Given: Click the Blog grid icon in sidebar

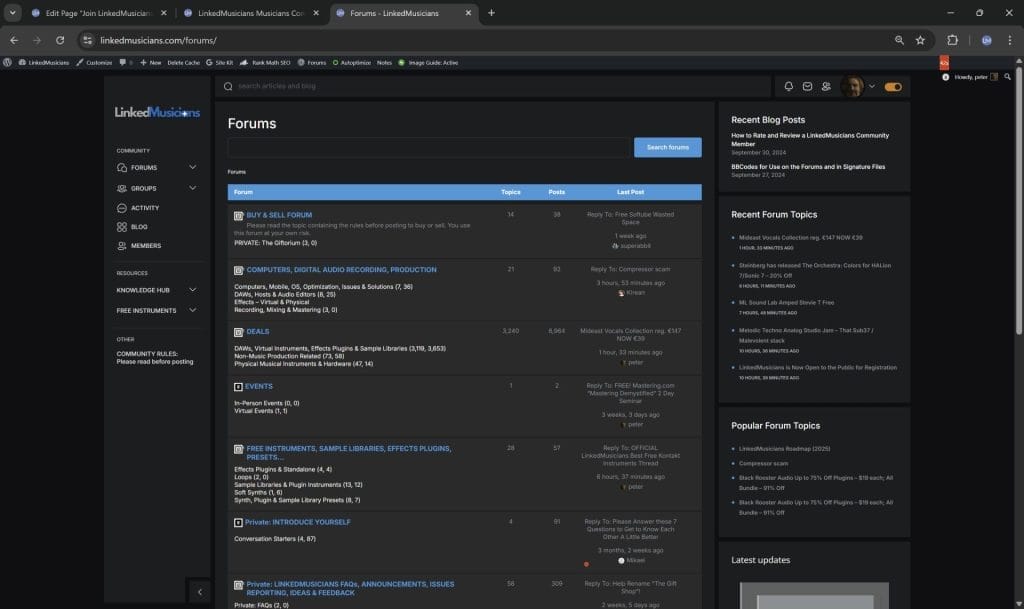Looking at the screenshot, I should point(122,227).
